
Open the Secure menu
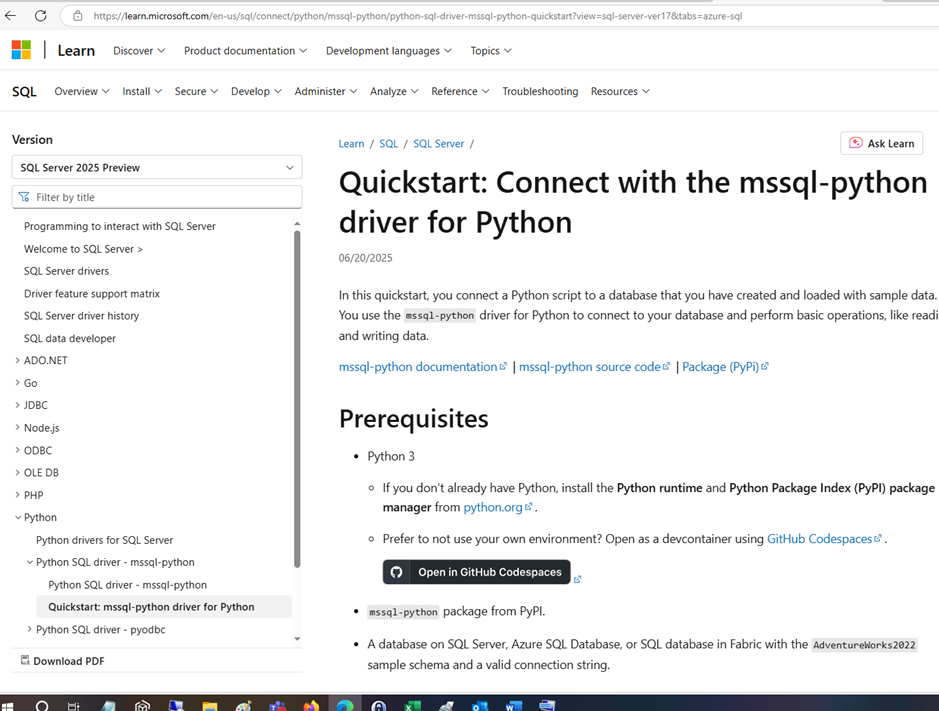coord(196,91)
